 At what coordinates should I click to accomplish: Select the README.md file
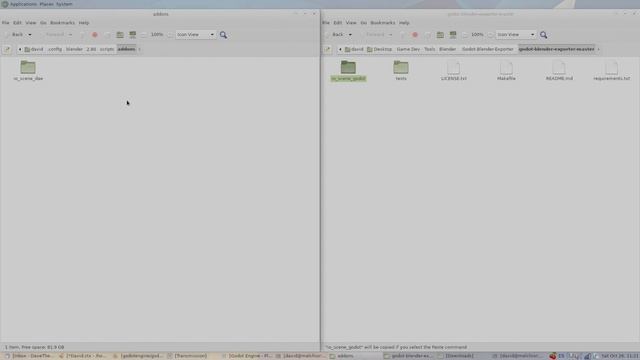pos(559,70)
